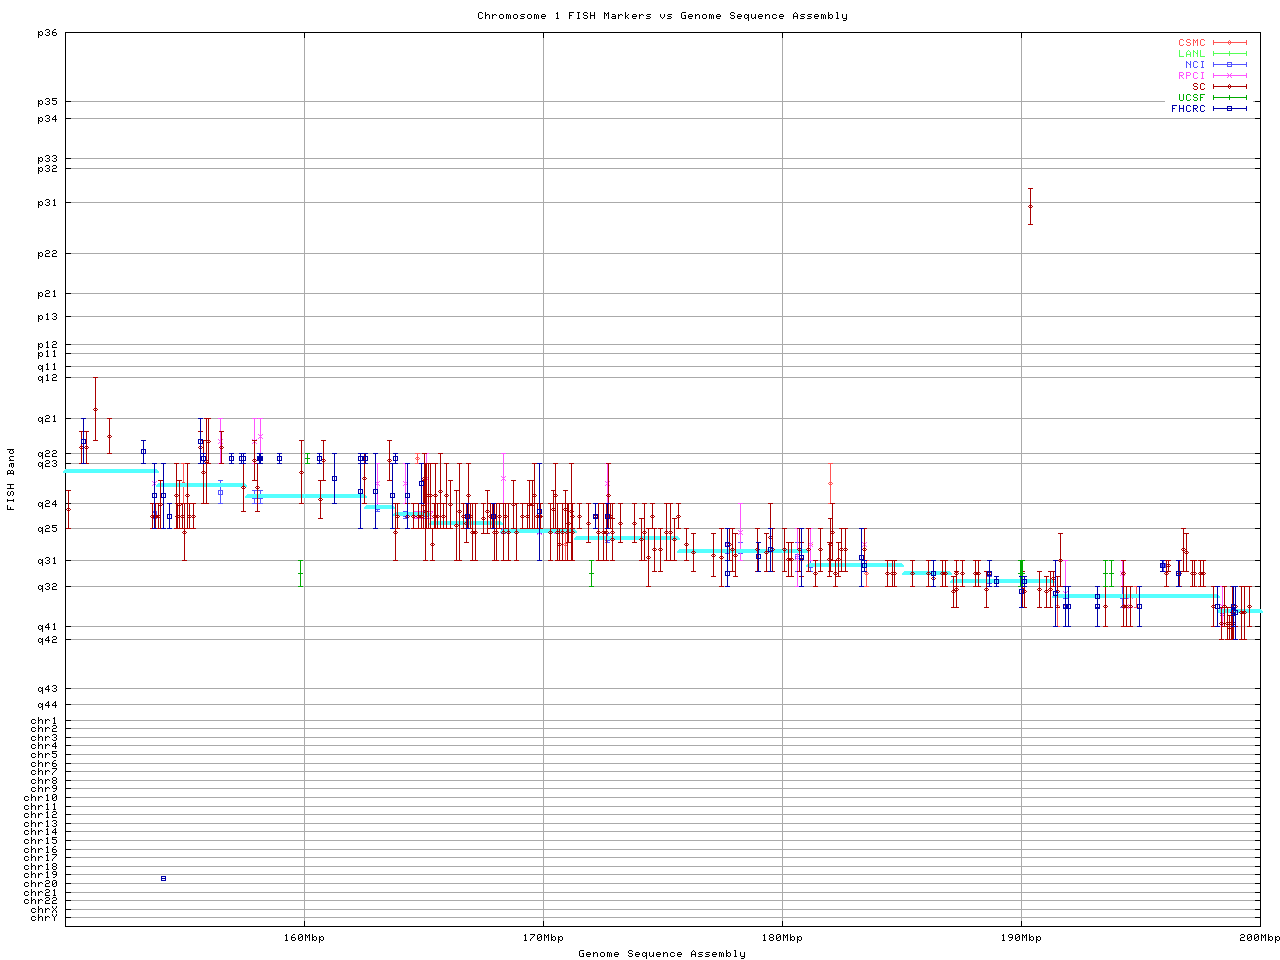Click the 160Mbp x-axis tick label

(304, 938)
